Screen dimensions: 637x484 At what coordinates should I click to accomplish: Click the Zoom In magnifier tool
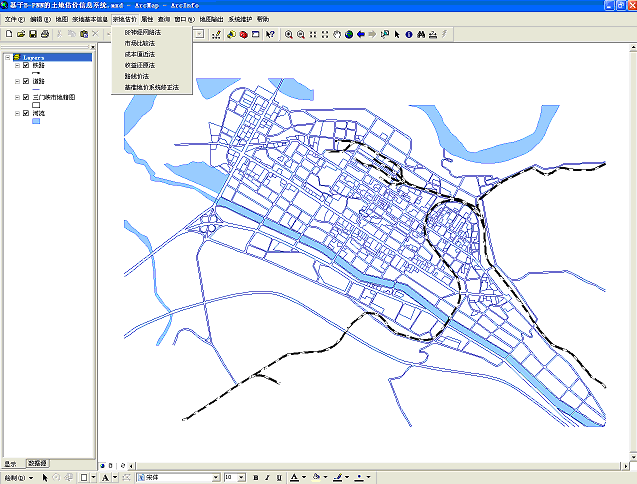click(x=289, y=34)
